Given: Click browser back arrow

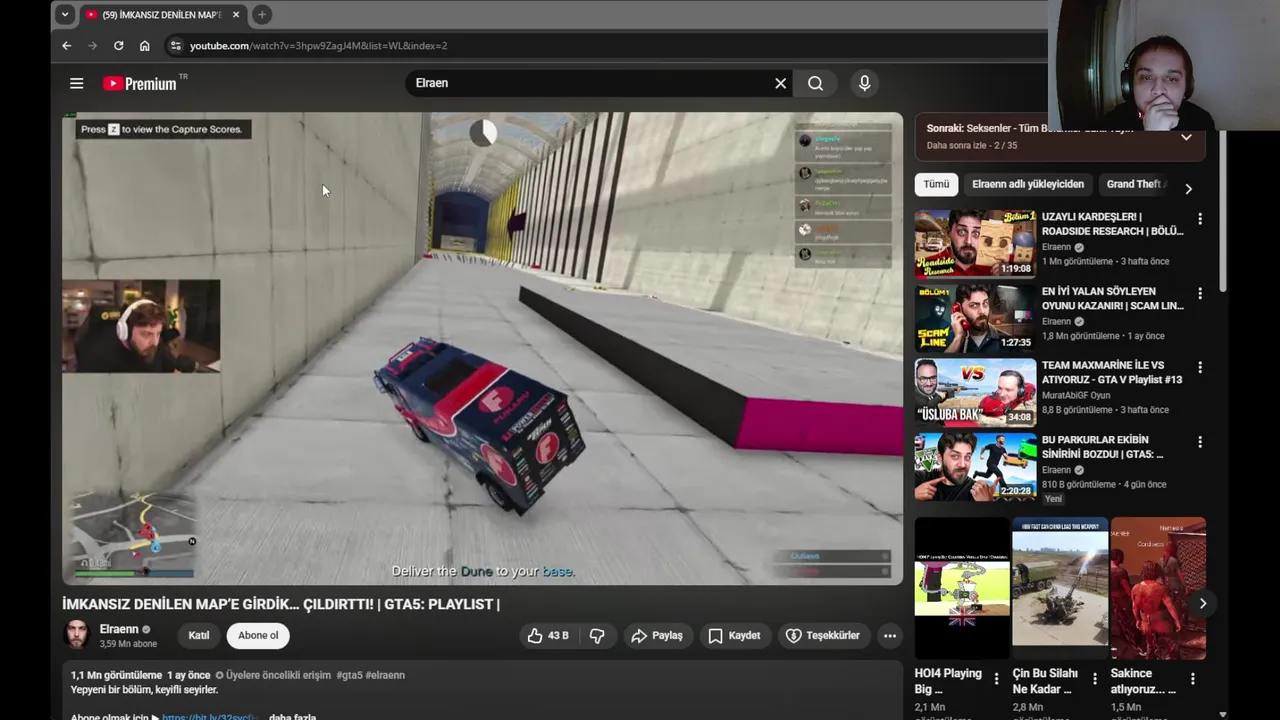Looking at the screenshot, I should click(x=67, y=46).
